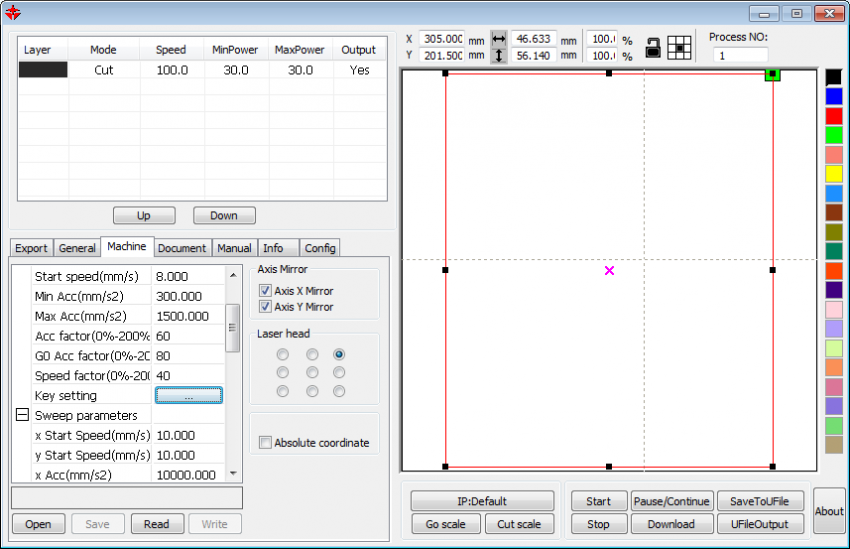Image resolution: width=850 pixels, height=549 pixels.
Task: Click the nine-point anchor grid icon
Action: click(x=680, y=47)
